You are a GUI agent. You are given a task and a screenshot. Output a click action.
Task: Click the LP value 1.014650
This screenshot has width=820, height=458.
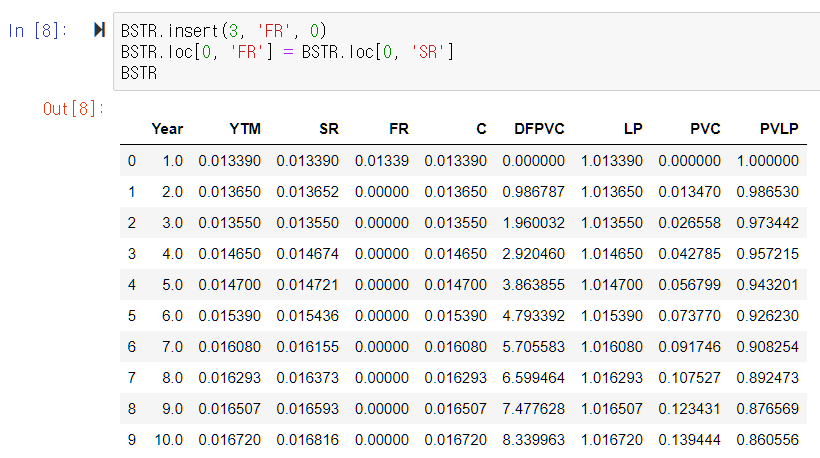click(x=612, y=254)
